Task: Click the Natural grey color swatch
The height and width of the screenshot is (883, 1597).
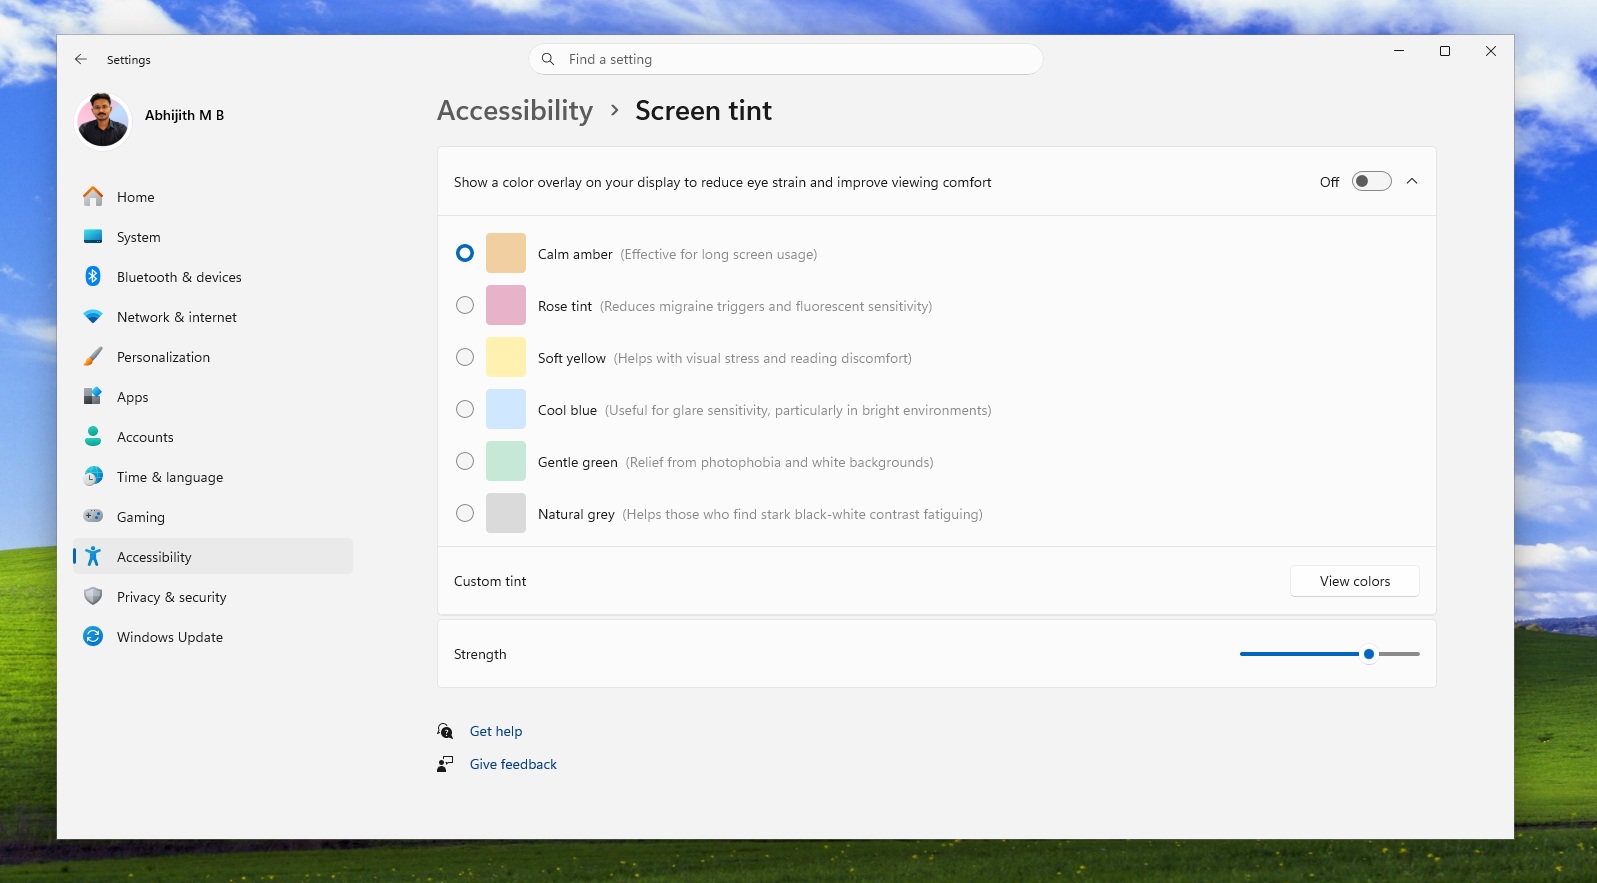Action: [x=506, y=513]
